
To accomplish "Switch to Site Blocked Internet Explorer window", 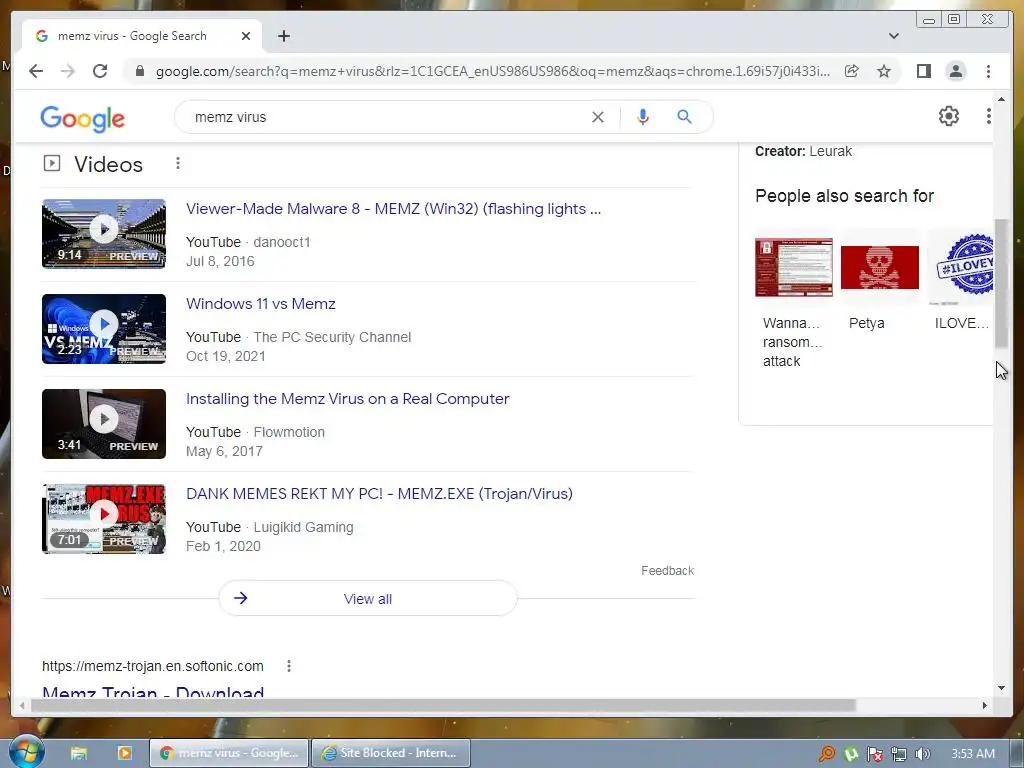I will pos(391,753).
